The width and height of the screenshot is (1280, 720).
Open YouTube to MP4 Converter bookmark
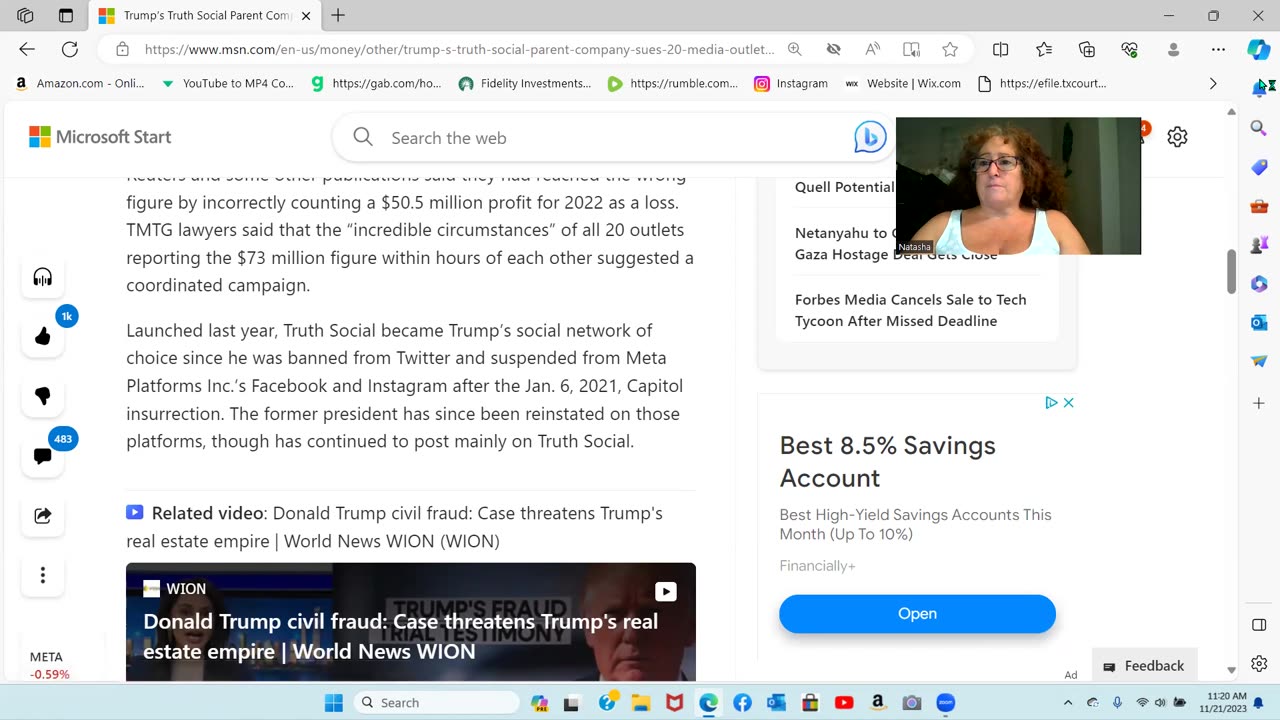coord(228,84)
